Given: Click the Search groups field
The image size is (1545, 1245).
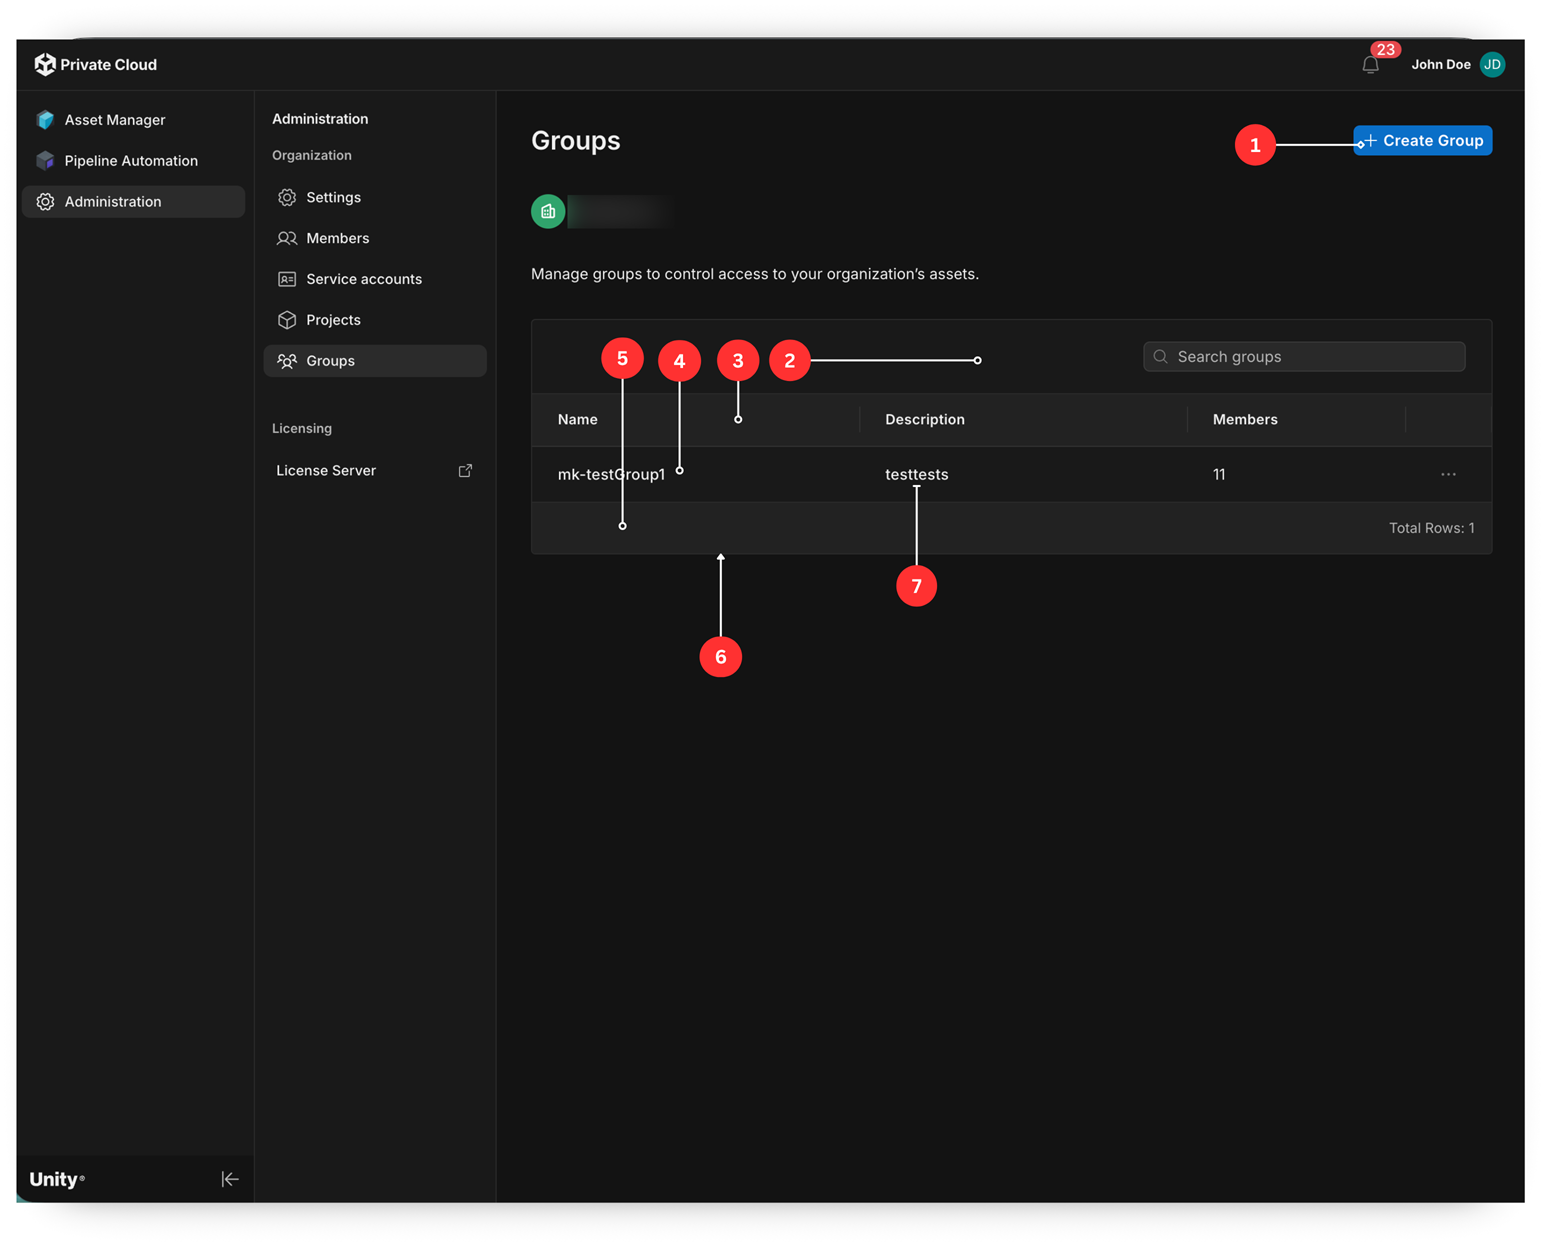Looking at the screenshot, I should pyautogui.click(x=1304, y=356).
